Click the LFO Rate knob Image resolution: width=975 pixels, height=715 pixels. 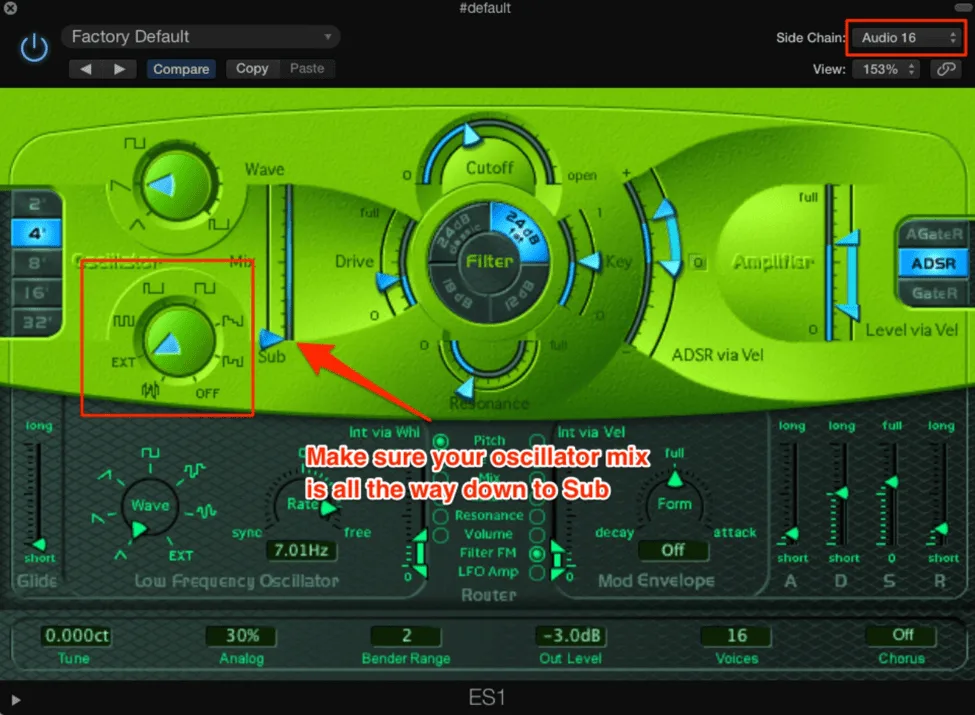point(303,504)
